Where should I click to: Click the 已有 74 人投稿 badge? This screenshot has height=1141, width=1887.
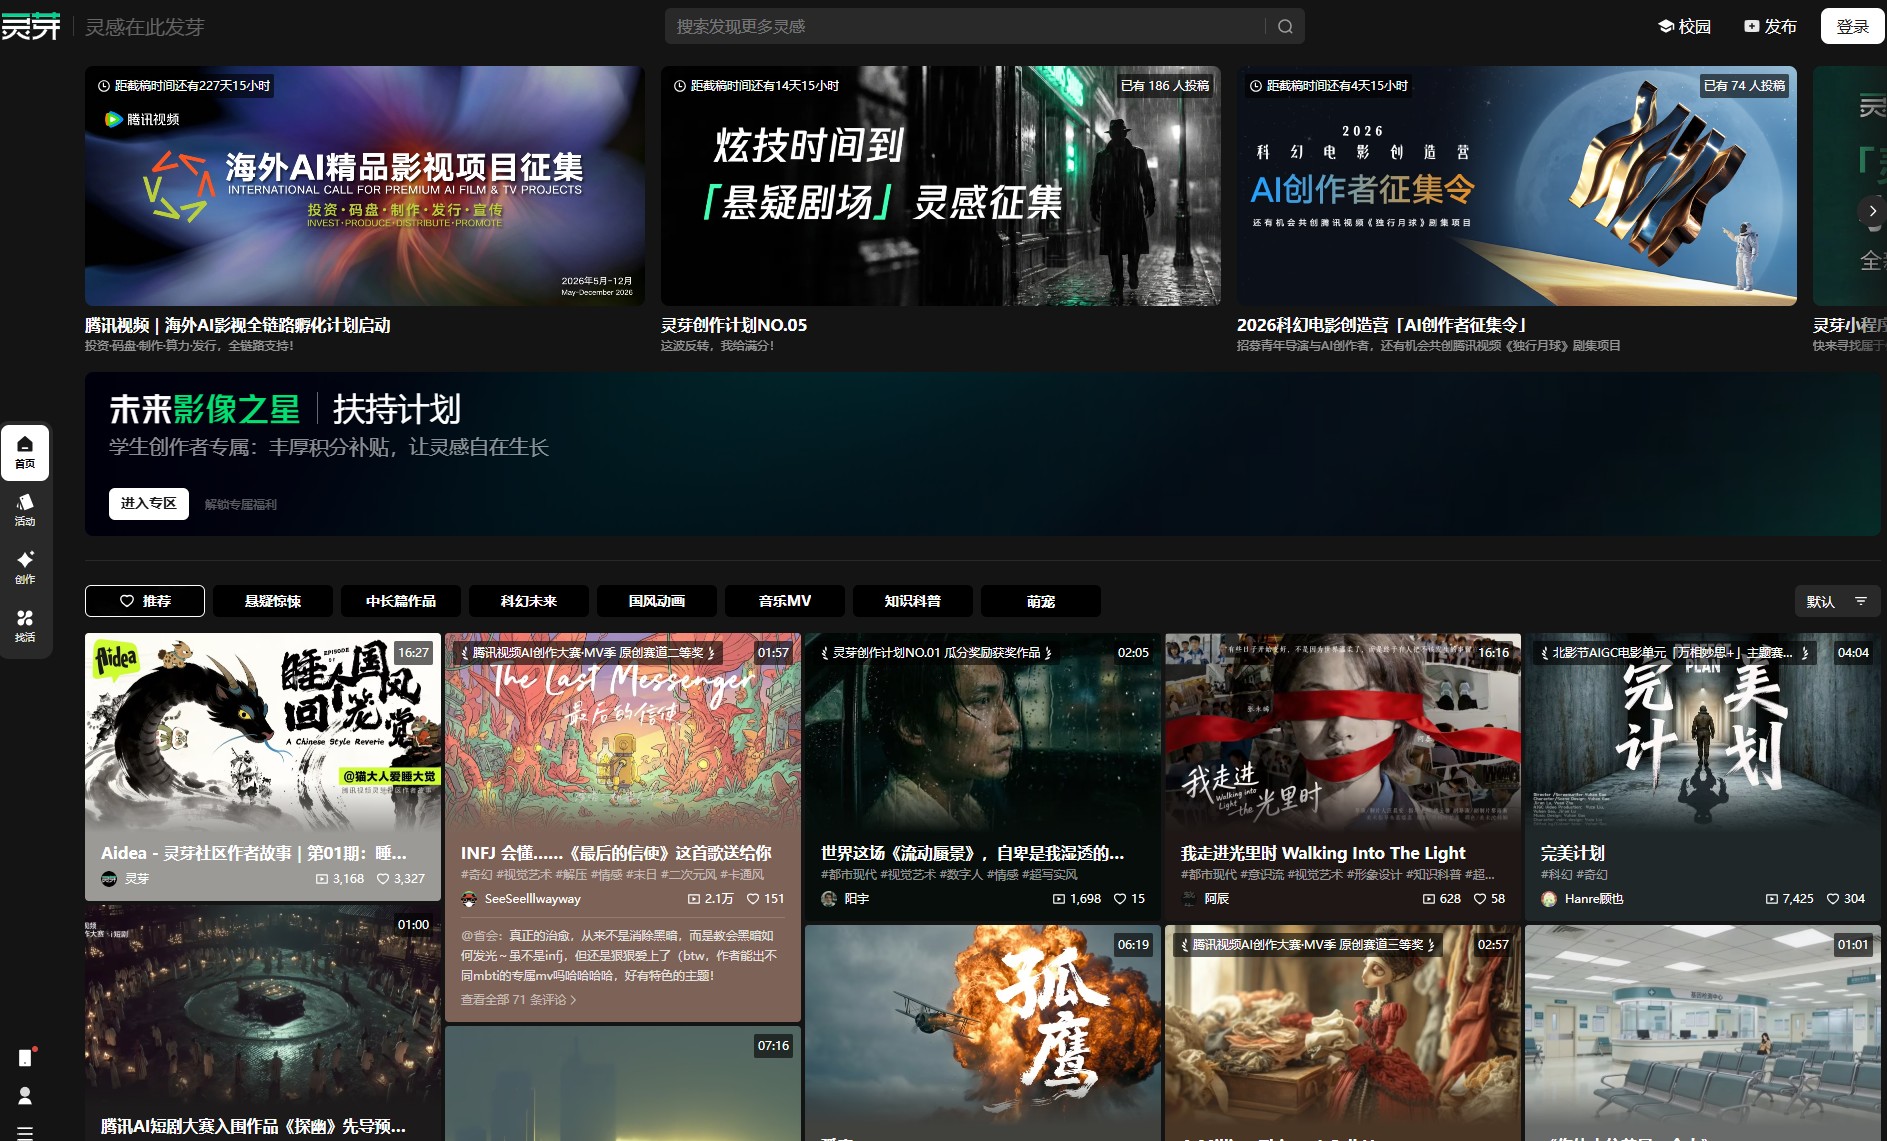(1745, 86)
